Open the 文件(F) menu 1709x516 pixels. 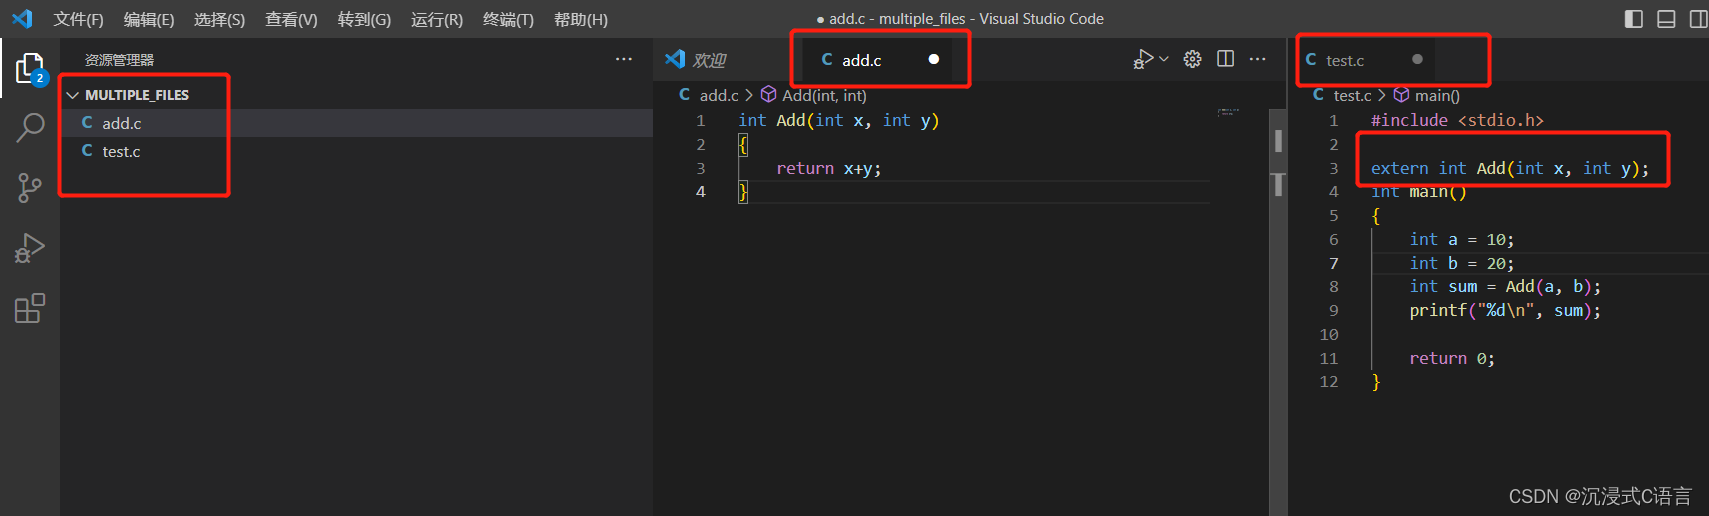78,19
